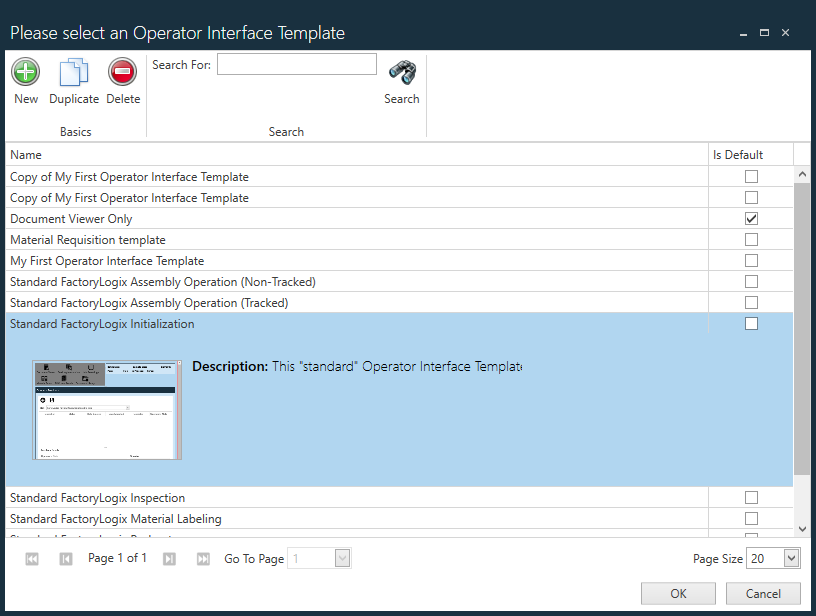Check Is Default for Standard FactoryLogix Inspection
This screenshot has width=816, height=616.
click(x=751, y=497)
